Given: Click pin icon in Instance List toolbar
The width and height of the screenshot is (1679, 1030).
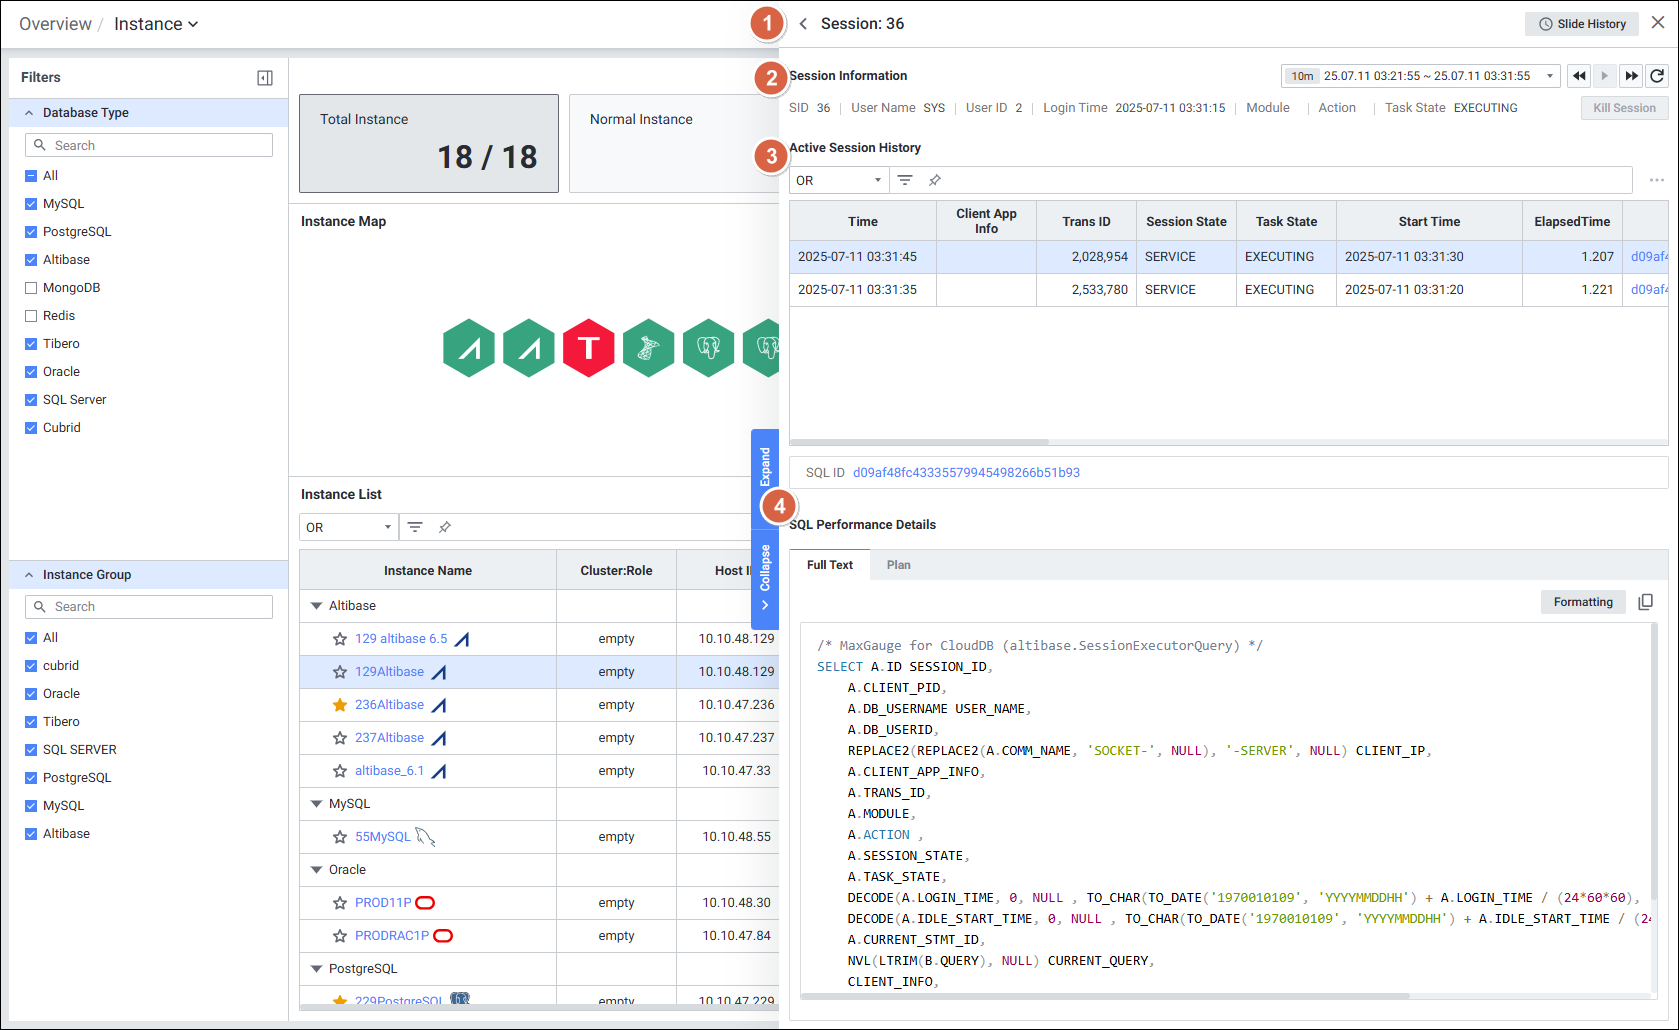Looking at the screenshot, I should click(445, 527).
